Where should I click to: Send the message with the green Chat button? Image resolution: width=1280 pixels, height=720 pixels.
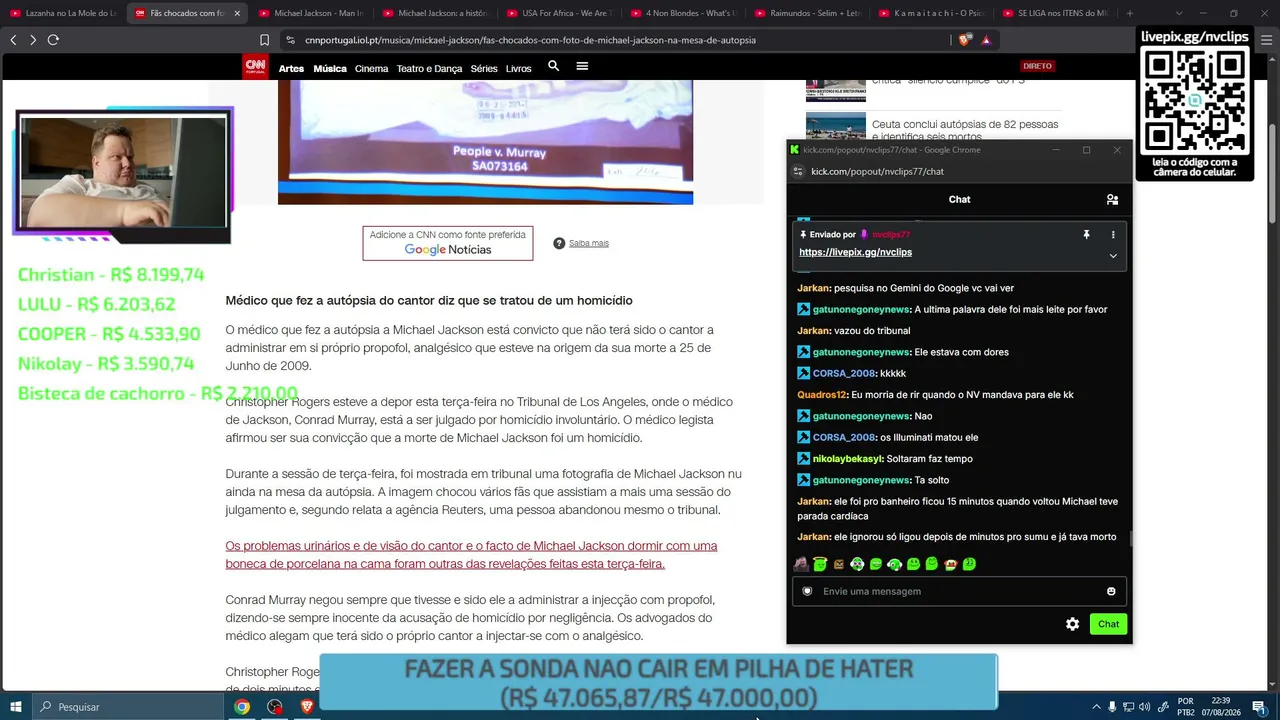1108,624
